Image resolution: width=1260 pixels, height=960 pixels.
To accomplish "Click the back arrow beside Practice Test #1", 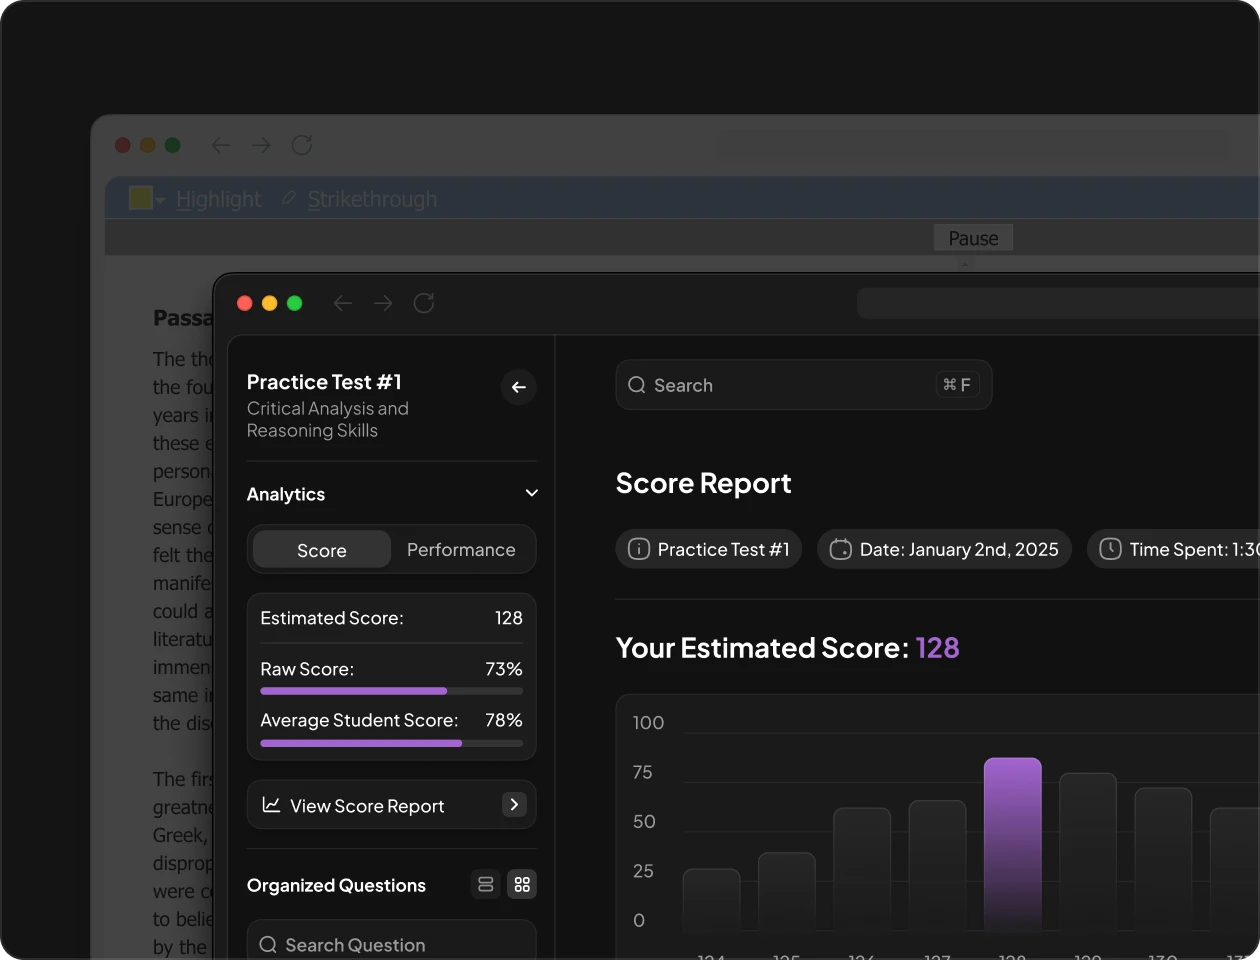I will 518,387.
